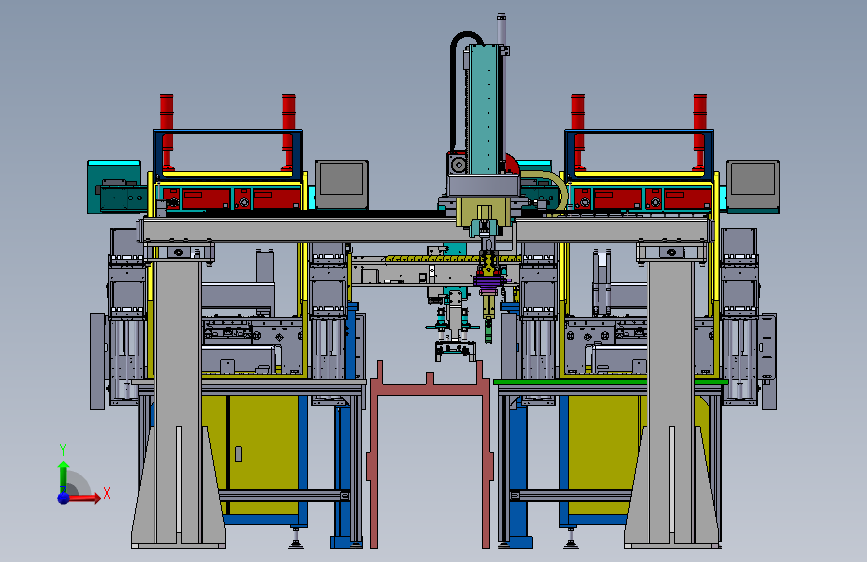Select the teal vertical actuator column at top center
The image size is (867, 562).
485,109
